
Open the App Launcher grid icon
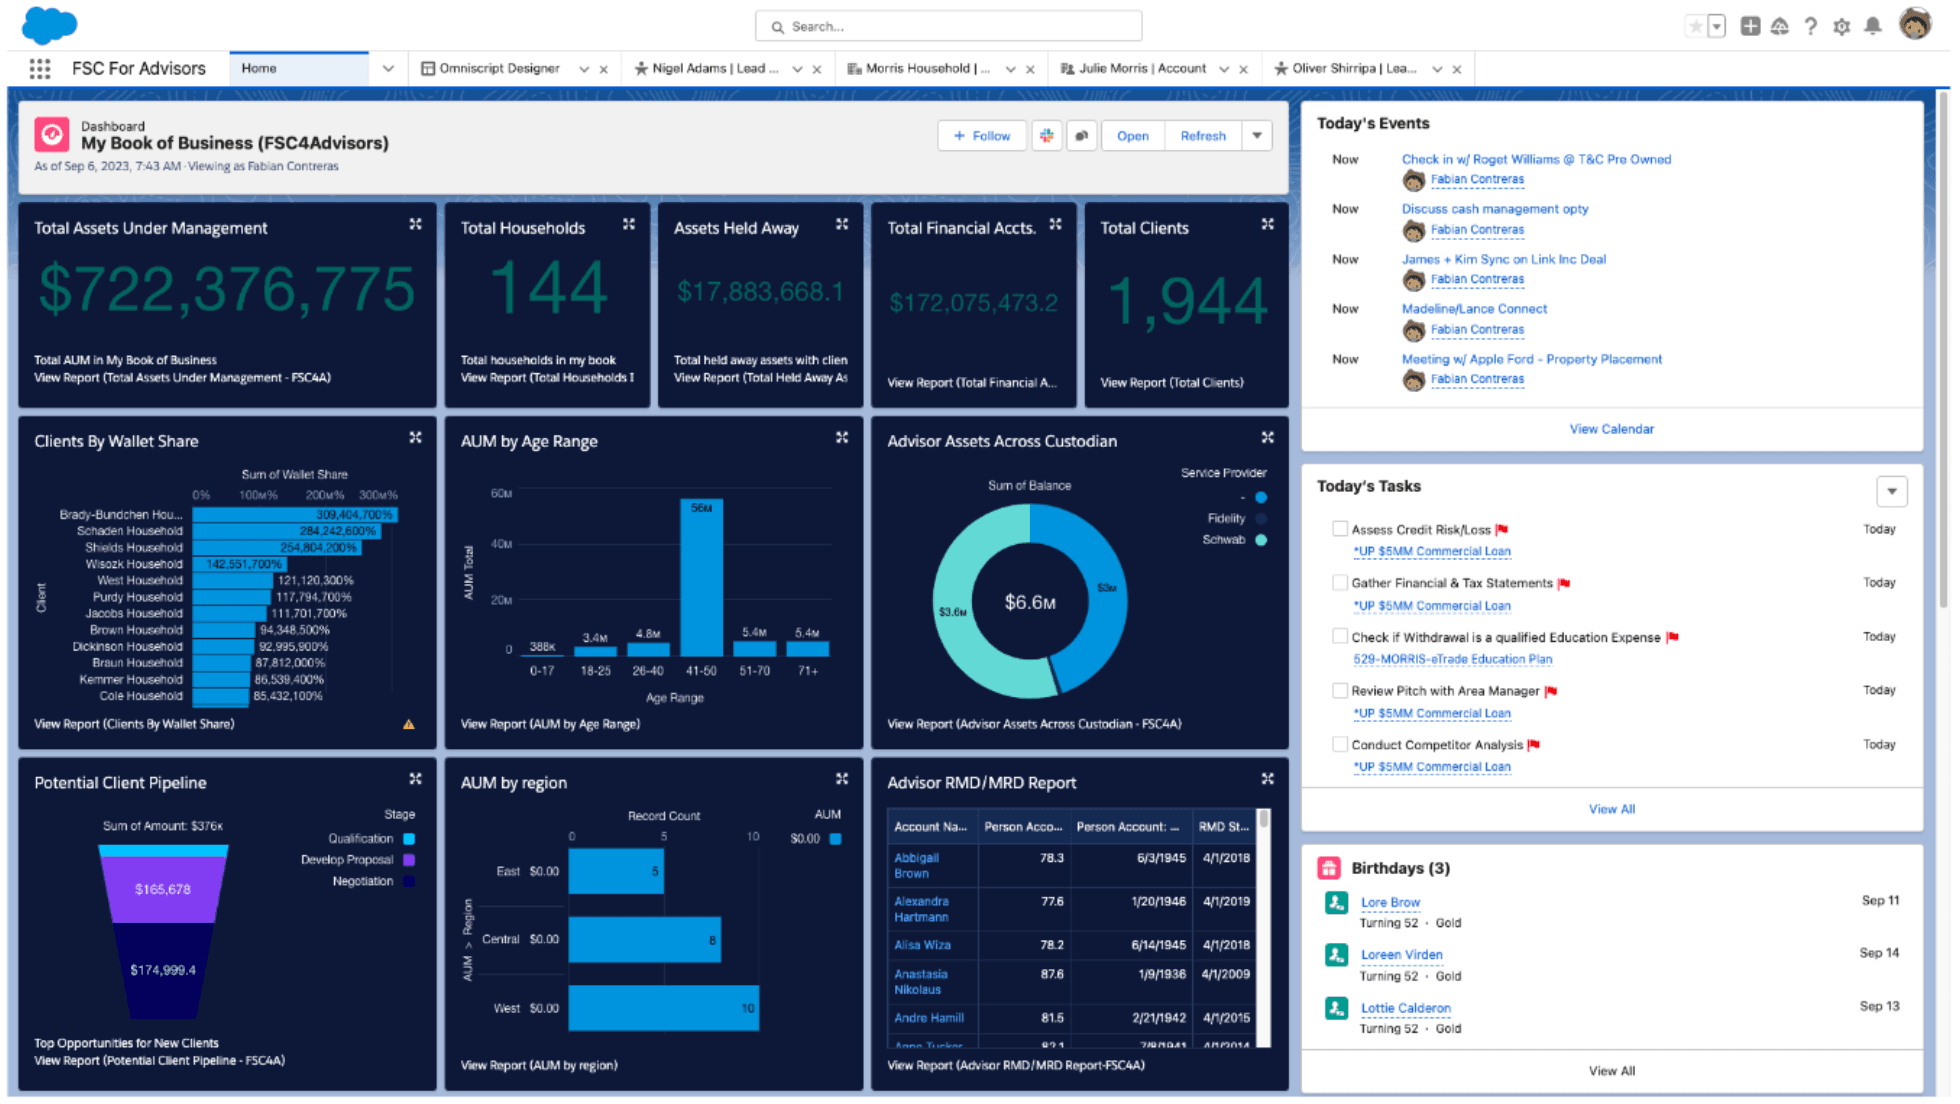point(40,68)
